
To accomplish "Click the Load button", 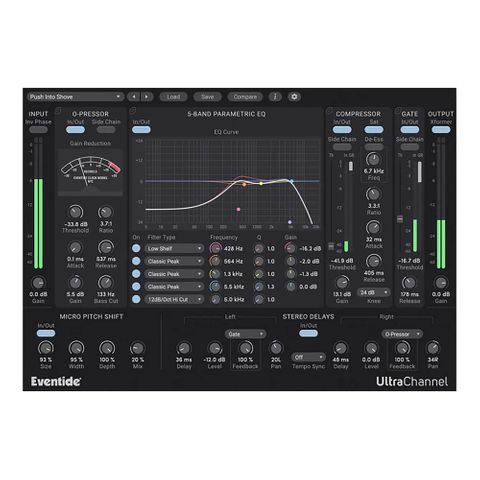I will pos(173,97).
